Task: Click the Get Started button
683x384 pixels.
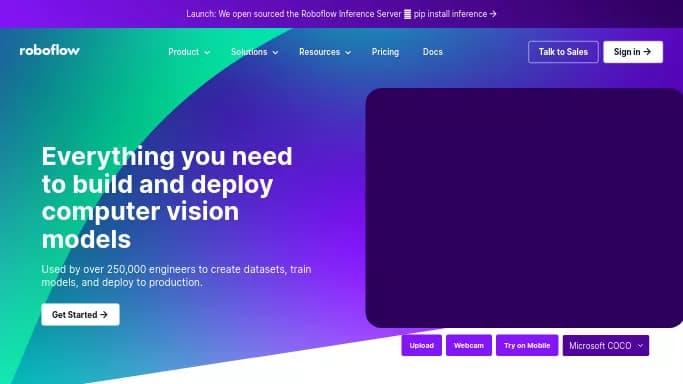Action: tap(80, 314)
